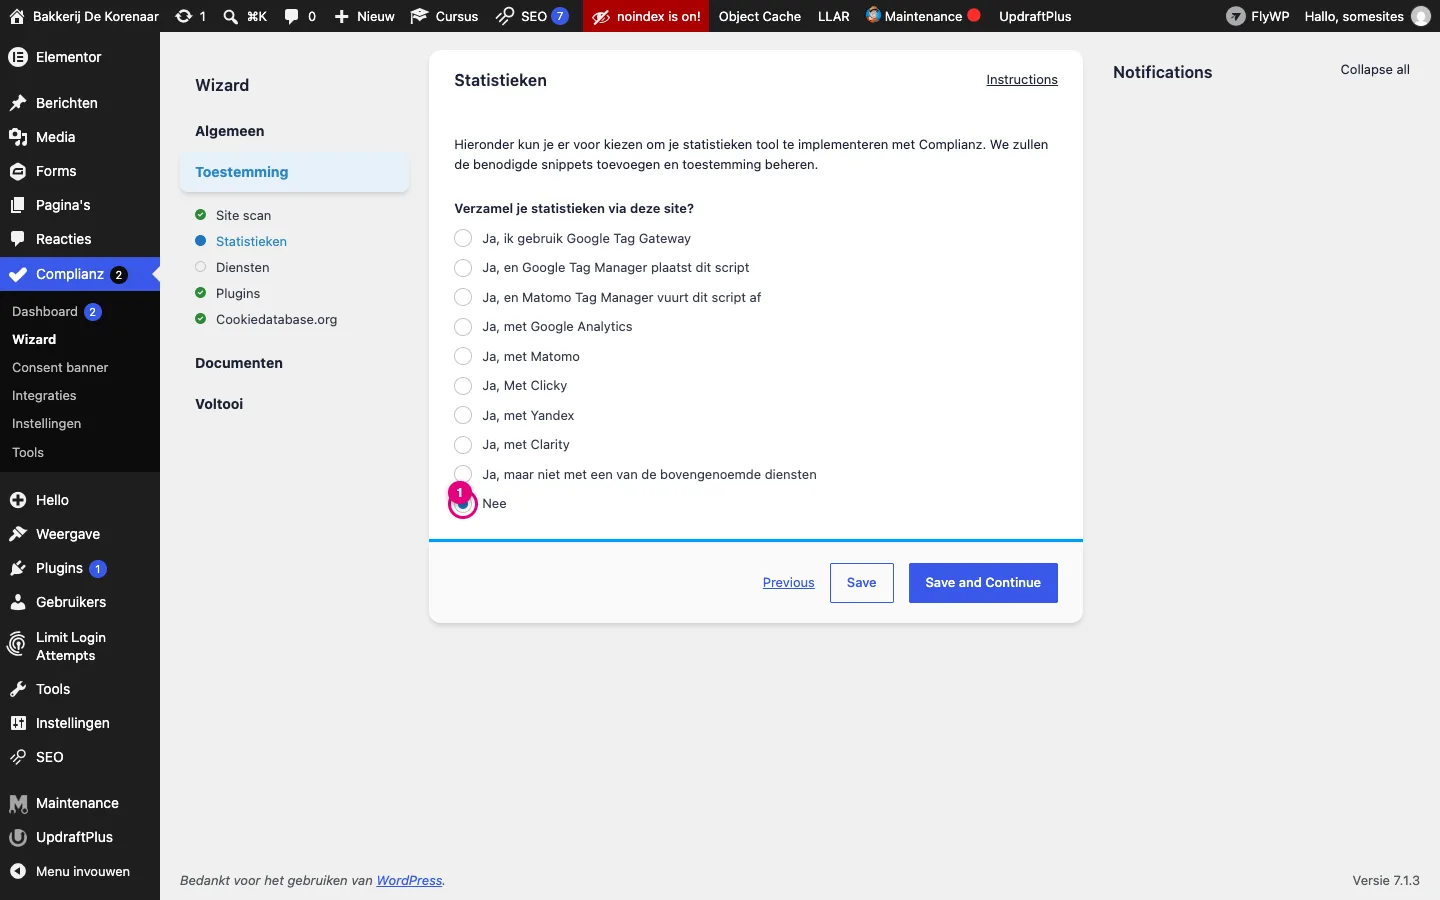This screenshot has height=900, width=1440.
Task: Go to Integraties under Complianz
Action: pyautogui.click(x=44, y=395)
